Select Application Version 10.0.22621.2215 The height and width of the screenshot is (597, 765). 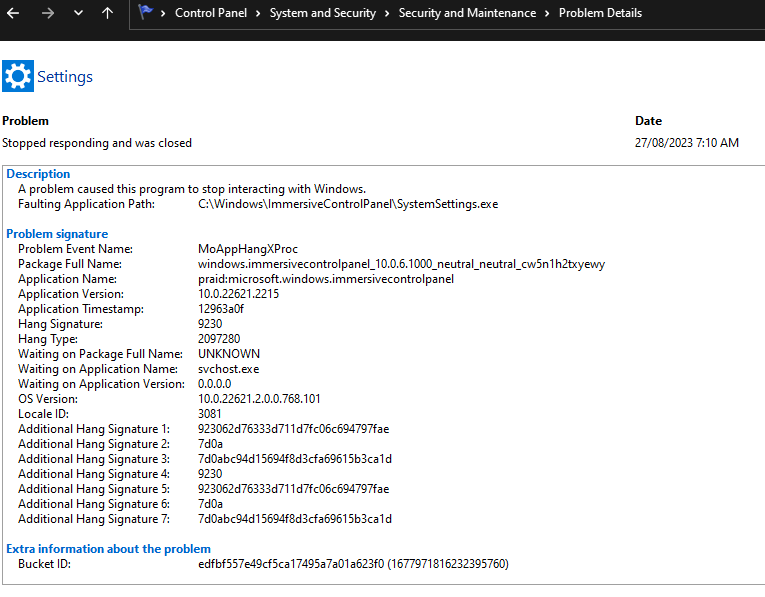point(239,294)
